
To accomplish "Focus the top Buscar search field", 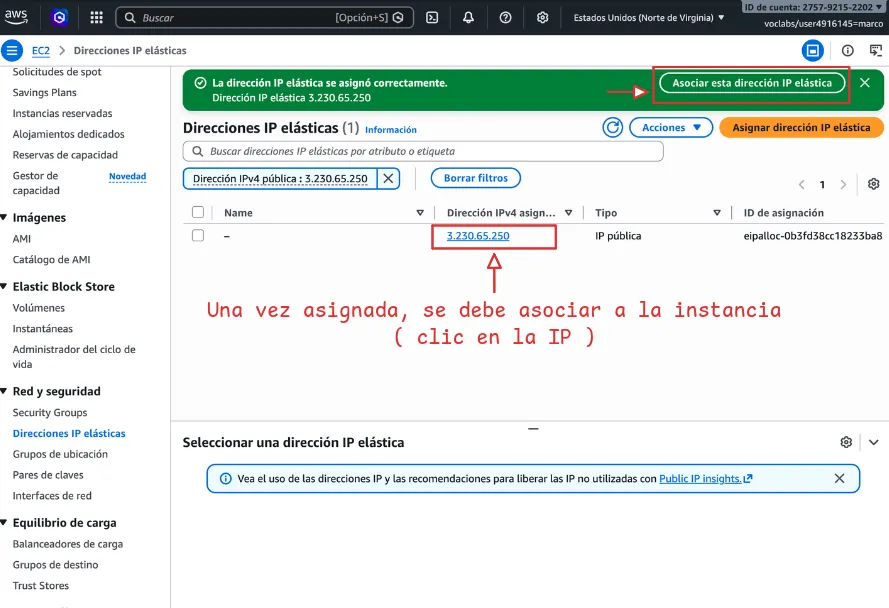I will (264, 18).
